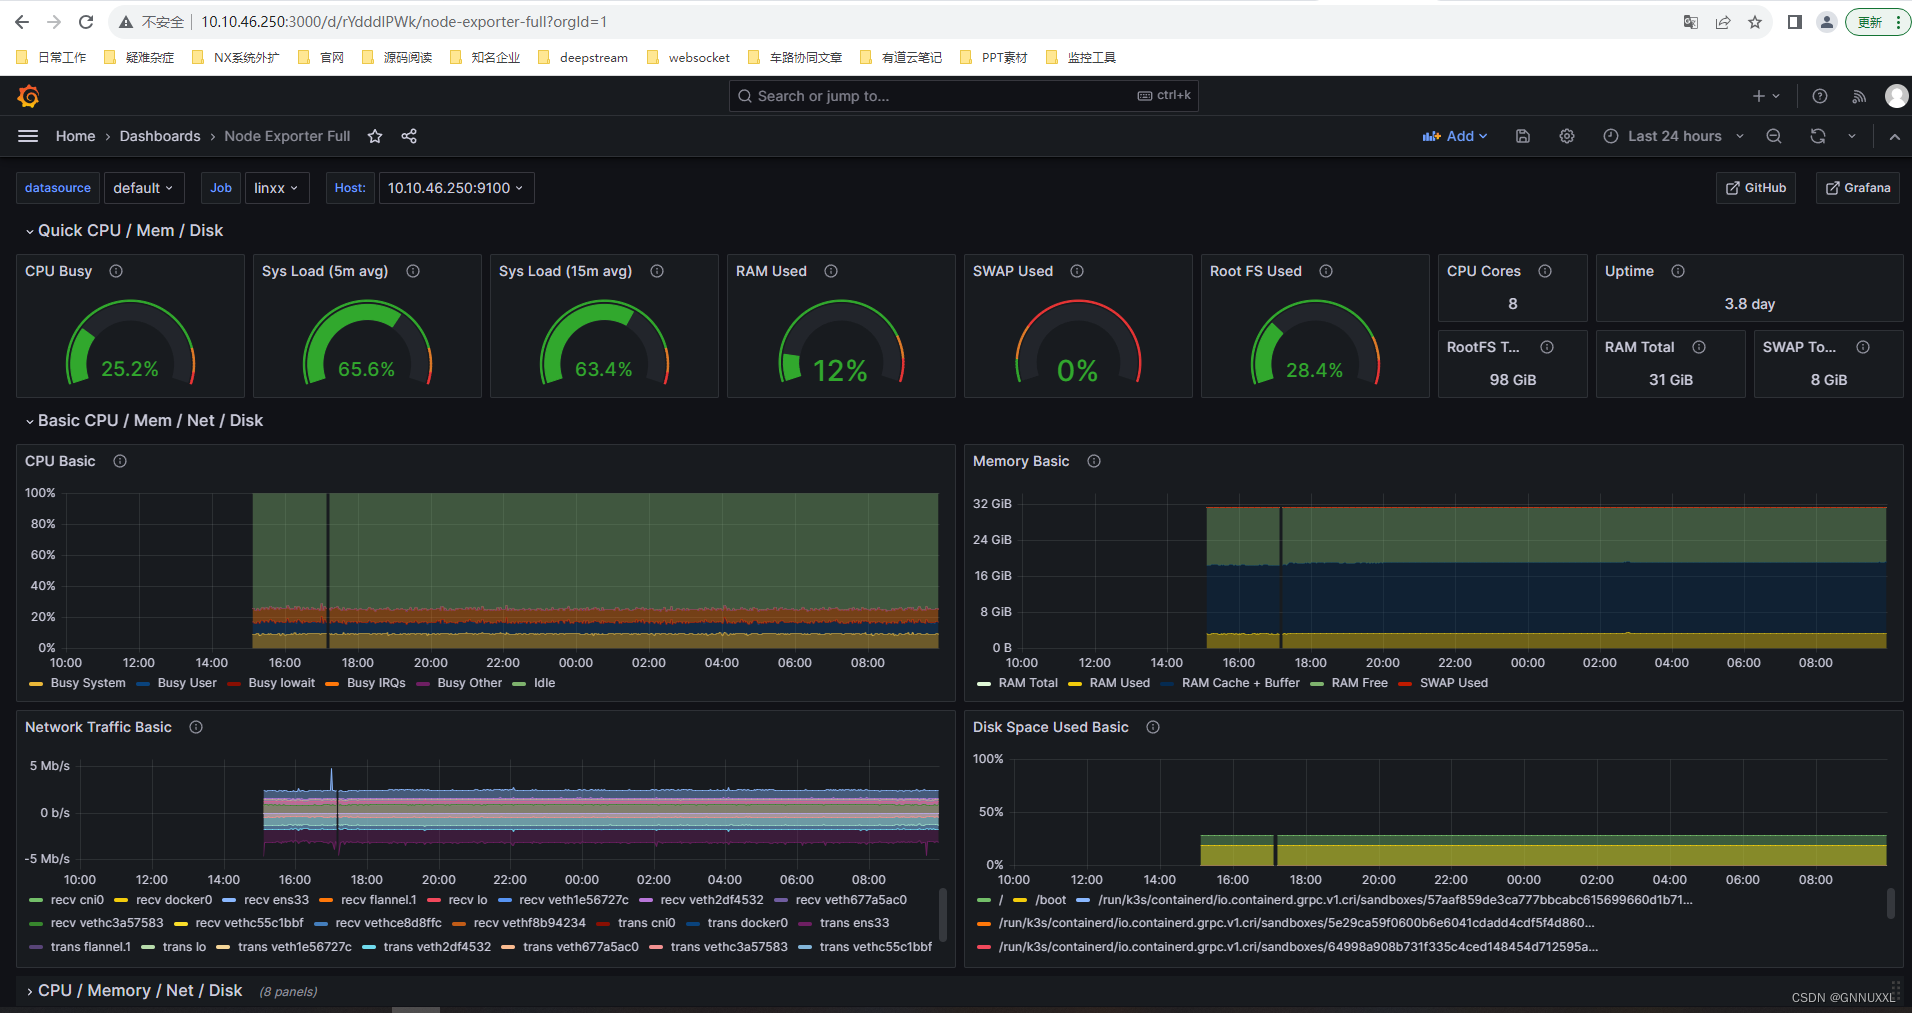Open the Add panel dropdown
The width and height of the screenshot is (1912, 1013).
pos(1455,136)
